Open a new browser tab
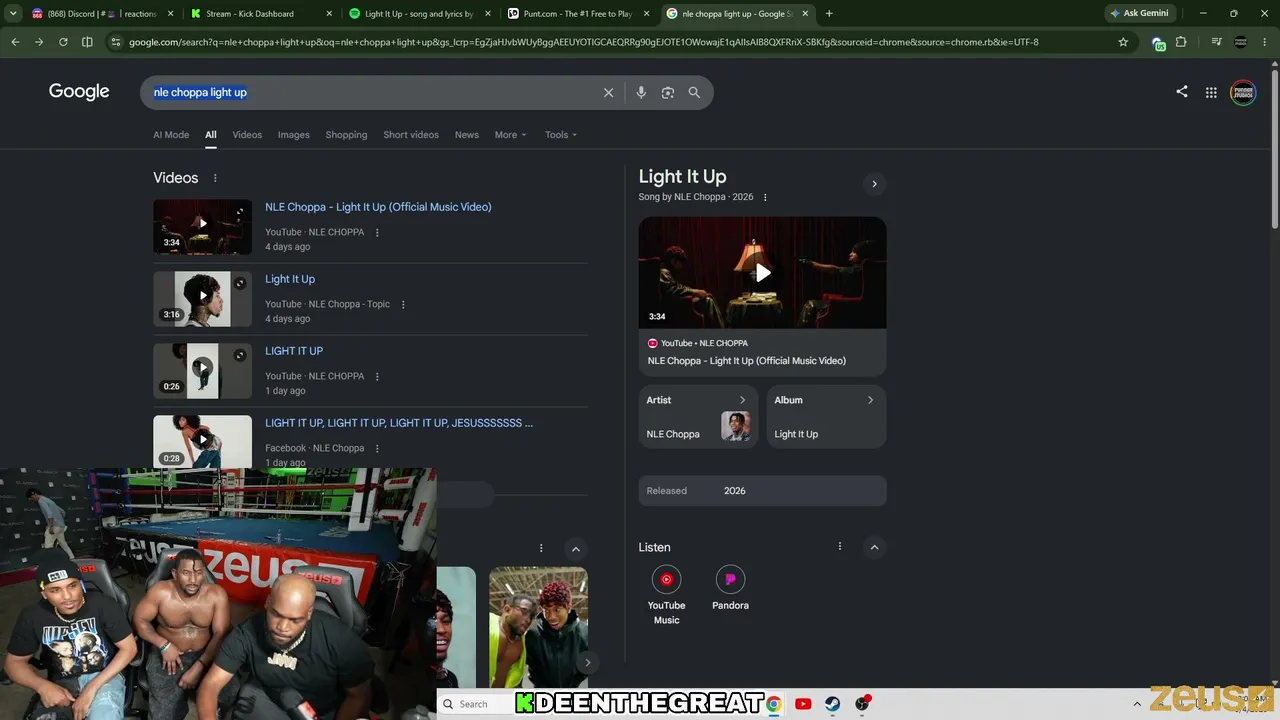 (829, 14)
